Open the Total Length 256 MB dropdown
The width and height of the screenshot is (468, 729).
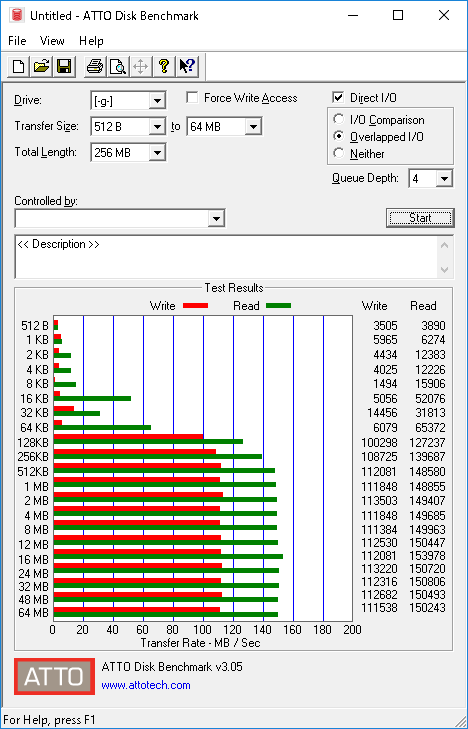pos(157,152)
